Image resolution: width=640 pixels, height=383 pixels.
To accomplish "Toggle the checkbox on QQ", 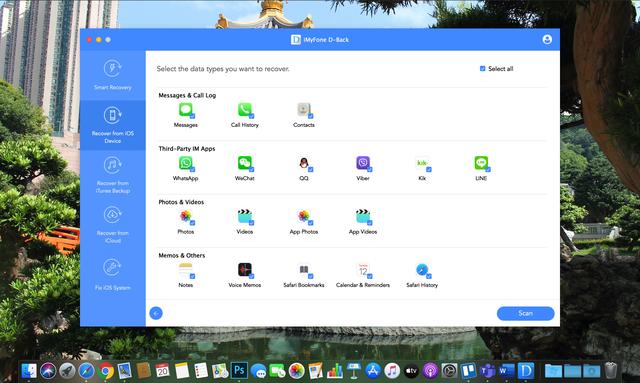I will point(311,169).
